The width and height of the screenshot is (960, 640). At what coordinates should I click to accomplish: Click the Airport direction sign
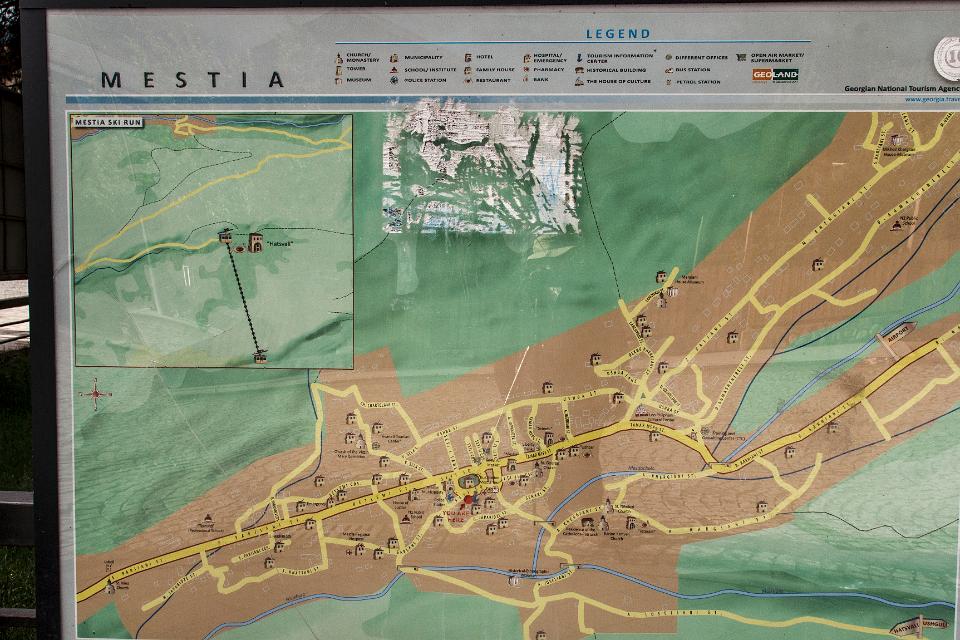tap(896, 333)
